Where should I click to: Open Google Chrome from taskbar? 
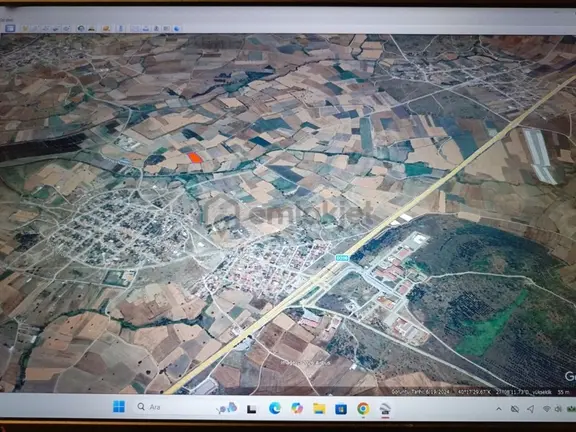[363, 408]
